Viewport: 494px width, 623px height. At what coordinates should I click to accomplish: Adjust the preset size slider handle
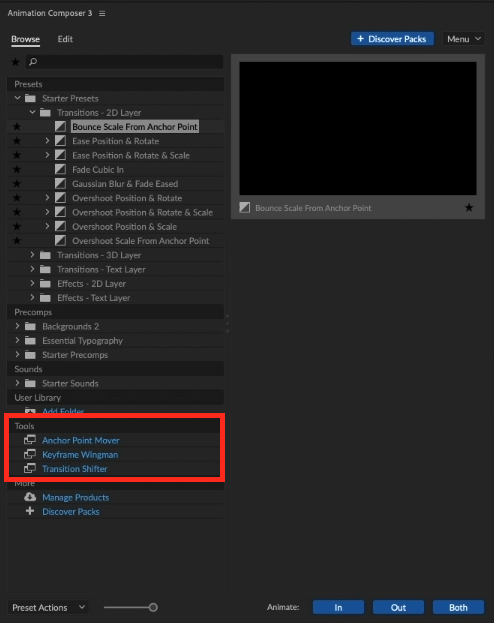[153, 608]
